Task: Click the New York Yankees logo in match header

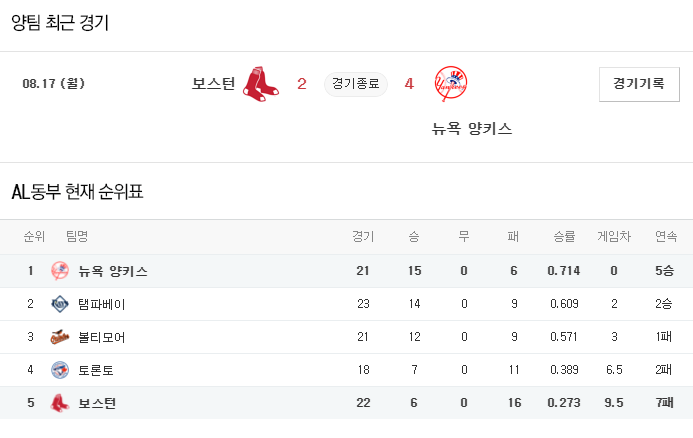Action: (451, 84)
